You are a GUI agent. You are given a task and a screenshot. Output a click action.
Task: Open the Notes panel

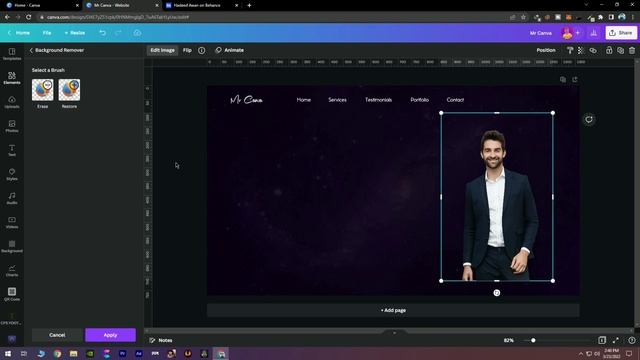pyautogui.click(x=160, y=340)
